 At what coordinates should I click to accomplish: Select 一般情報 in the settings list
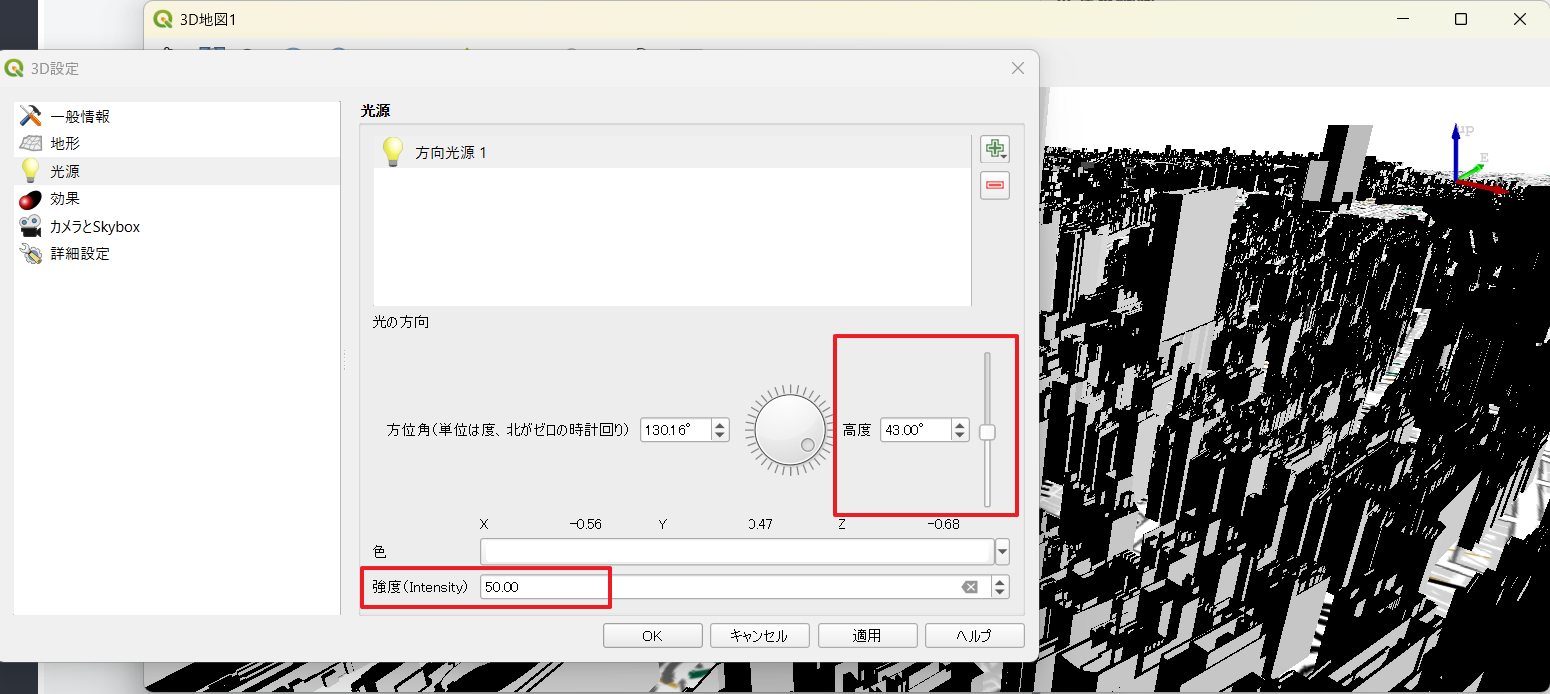click(x=177, y=116)
